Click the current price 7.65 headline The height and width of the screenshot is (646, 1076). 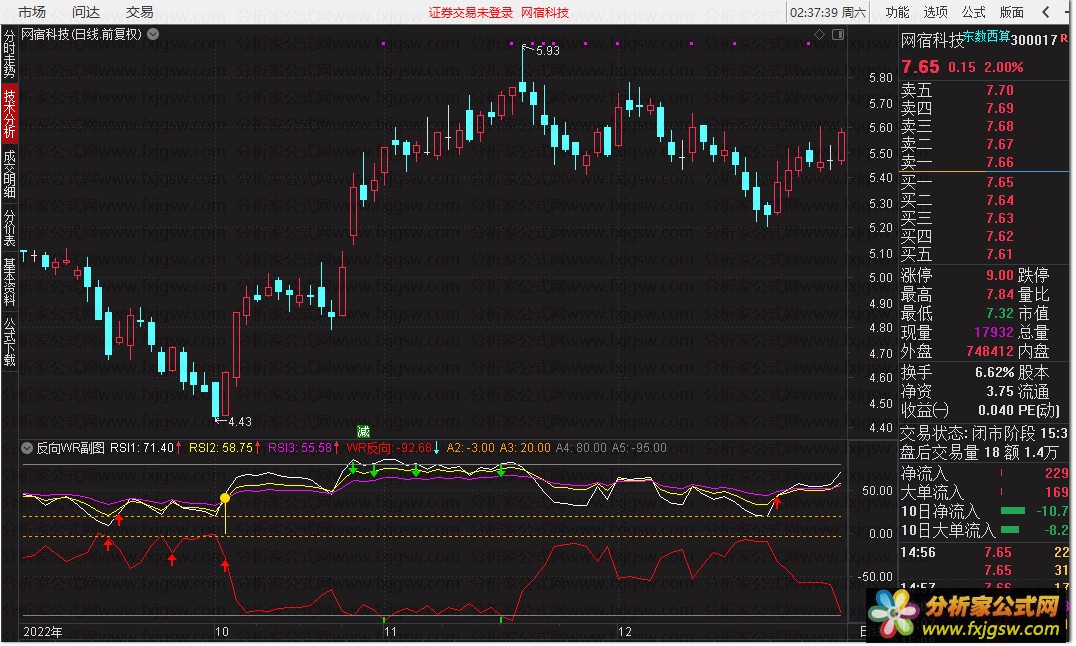(920, 67)
